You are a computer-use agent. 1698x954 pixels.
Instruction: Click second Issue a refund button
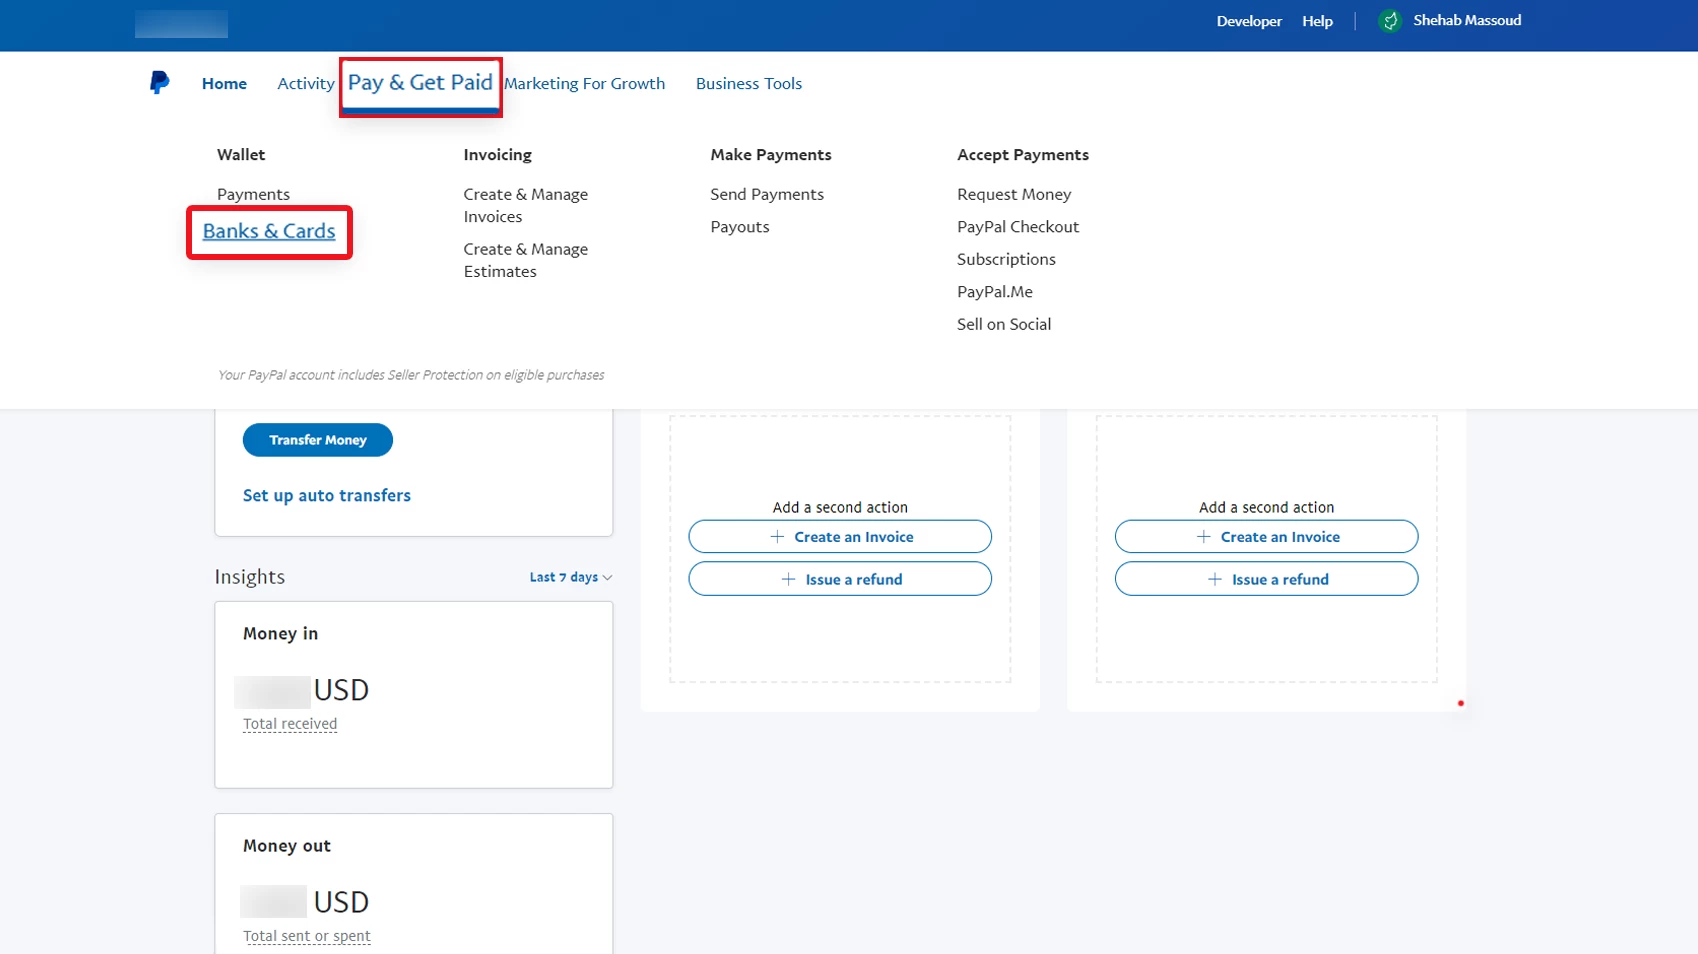(1266, 579)
